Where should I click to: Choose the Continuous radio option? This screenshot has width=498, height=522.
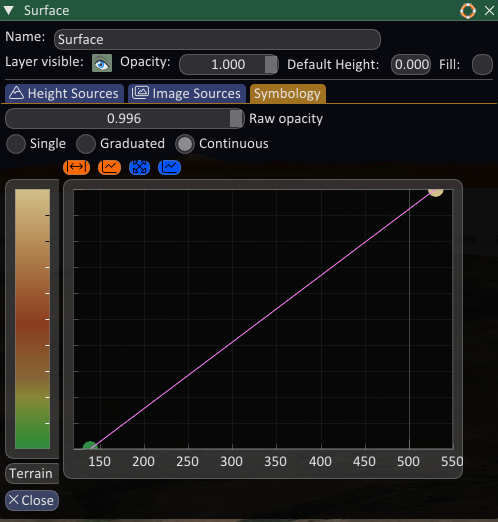tap(185, 144)
